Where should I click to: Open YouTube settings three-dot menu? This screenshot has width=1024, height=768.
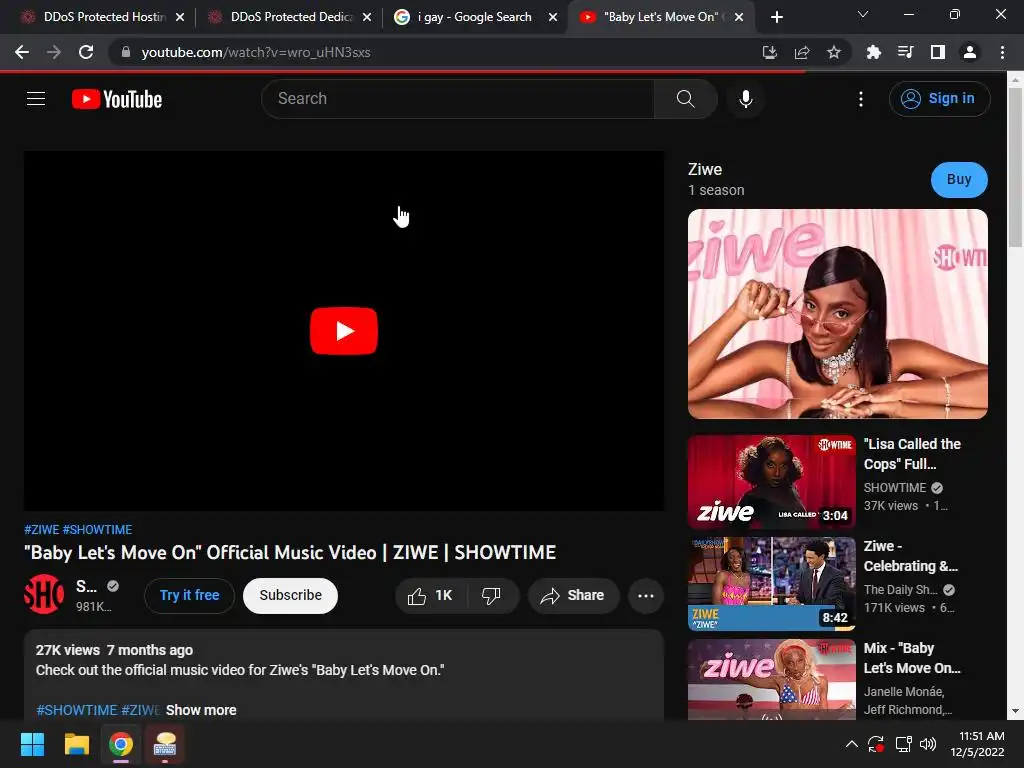tap(861, 99)
